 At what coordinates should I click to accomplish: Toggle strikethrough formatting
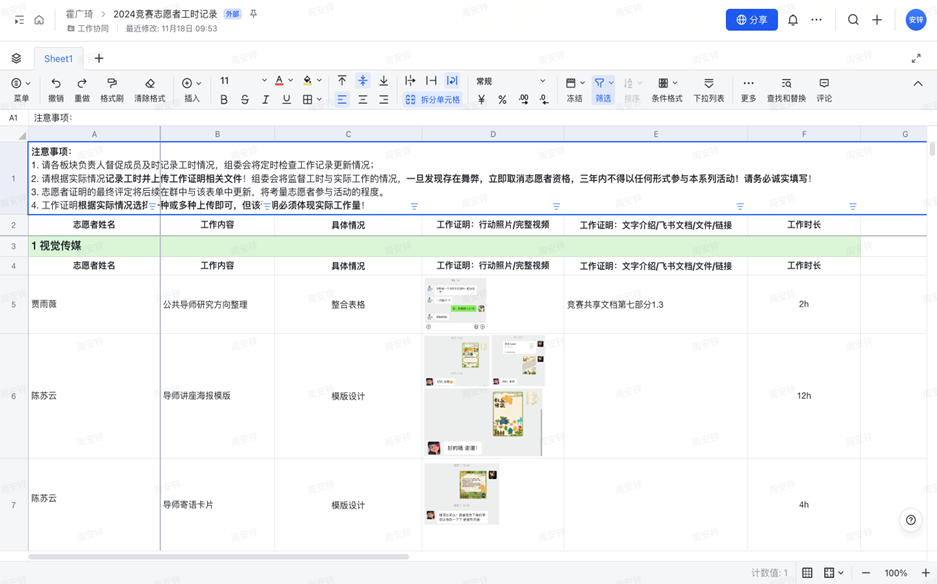(x=245, y=100)
